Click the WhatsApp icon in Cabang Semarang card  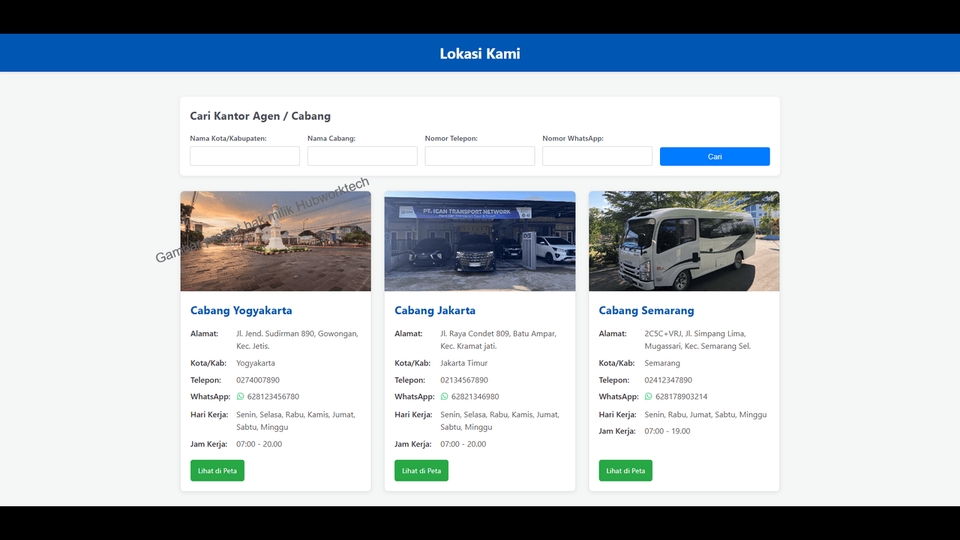tap(648, 397)
